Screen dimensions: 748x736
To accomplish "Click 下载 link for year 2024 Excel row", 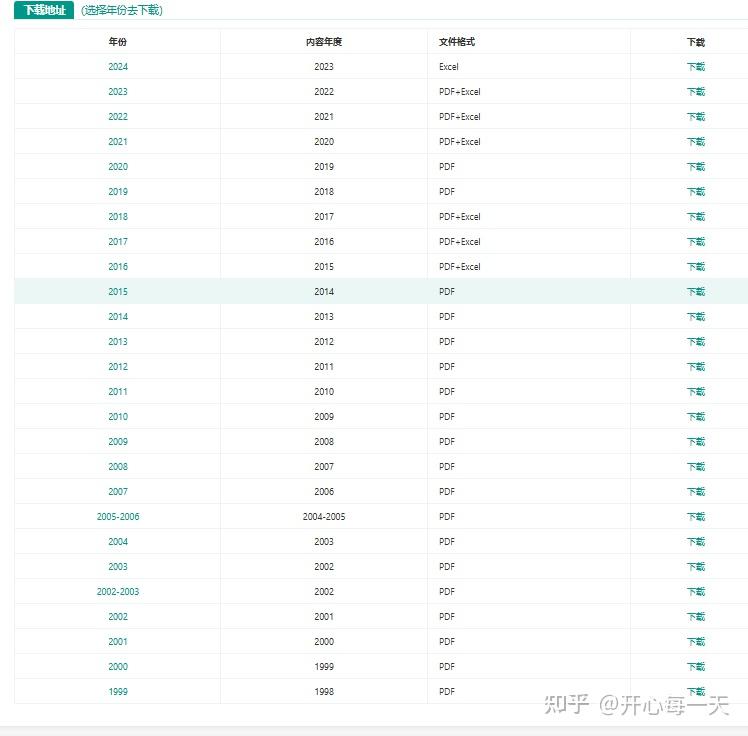I will pyautogui.click(x=696, y=67).
